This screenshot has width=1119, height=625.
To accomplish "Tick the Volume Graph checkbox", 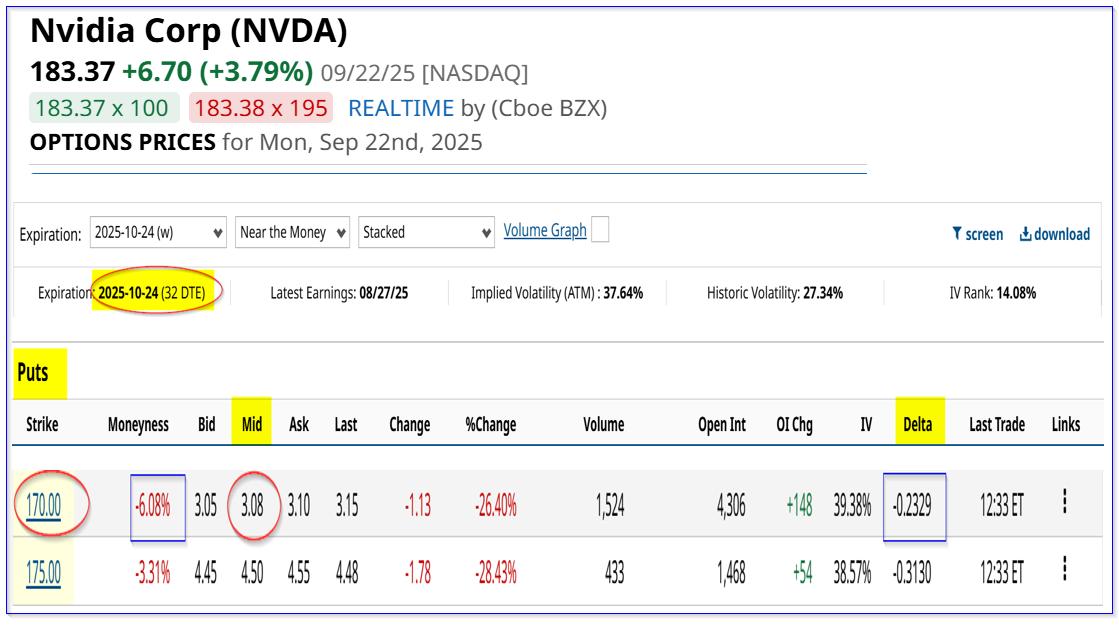I will click(600, 230).
